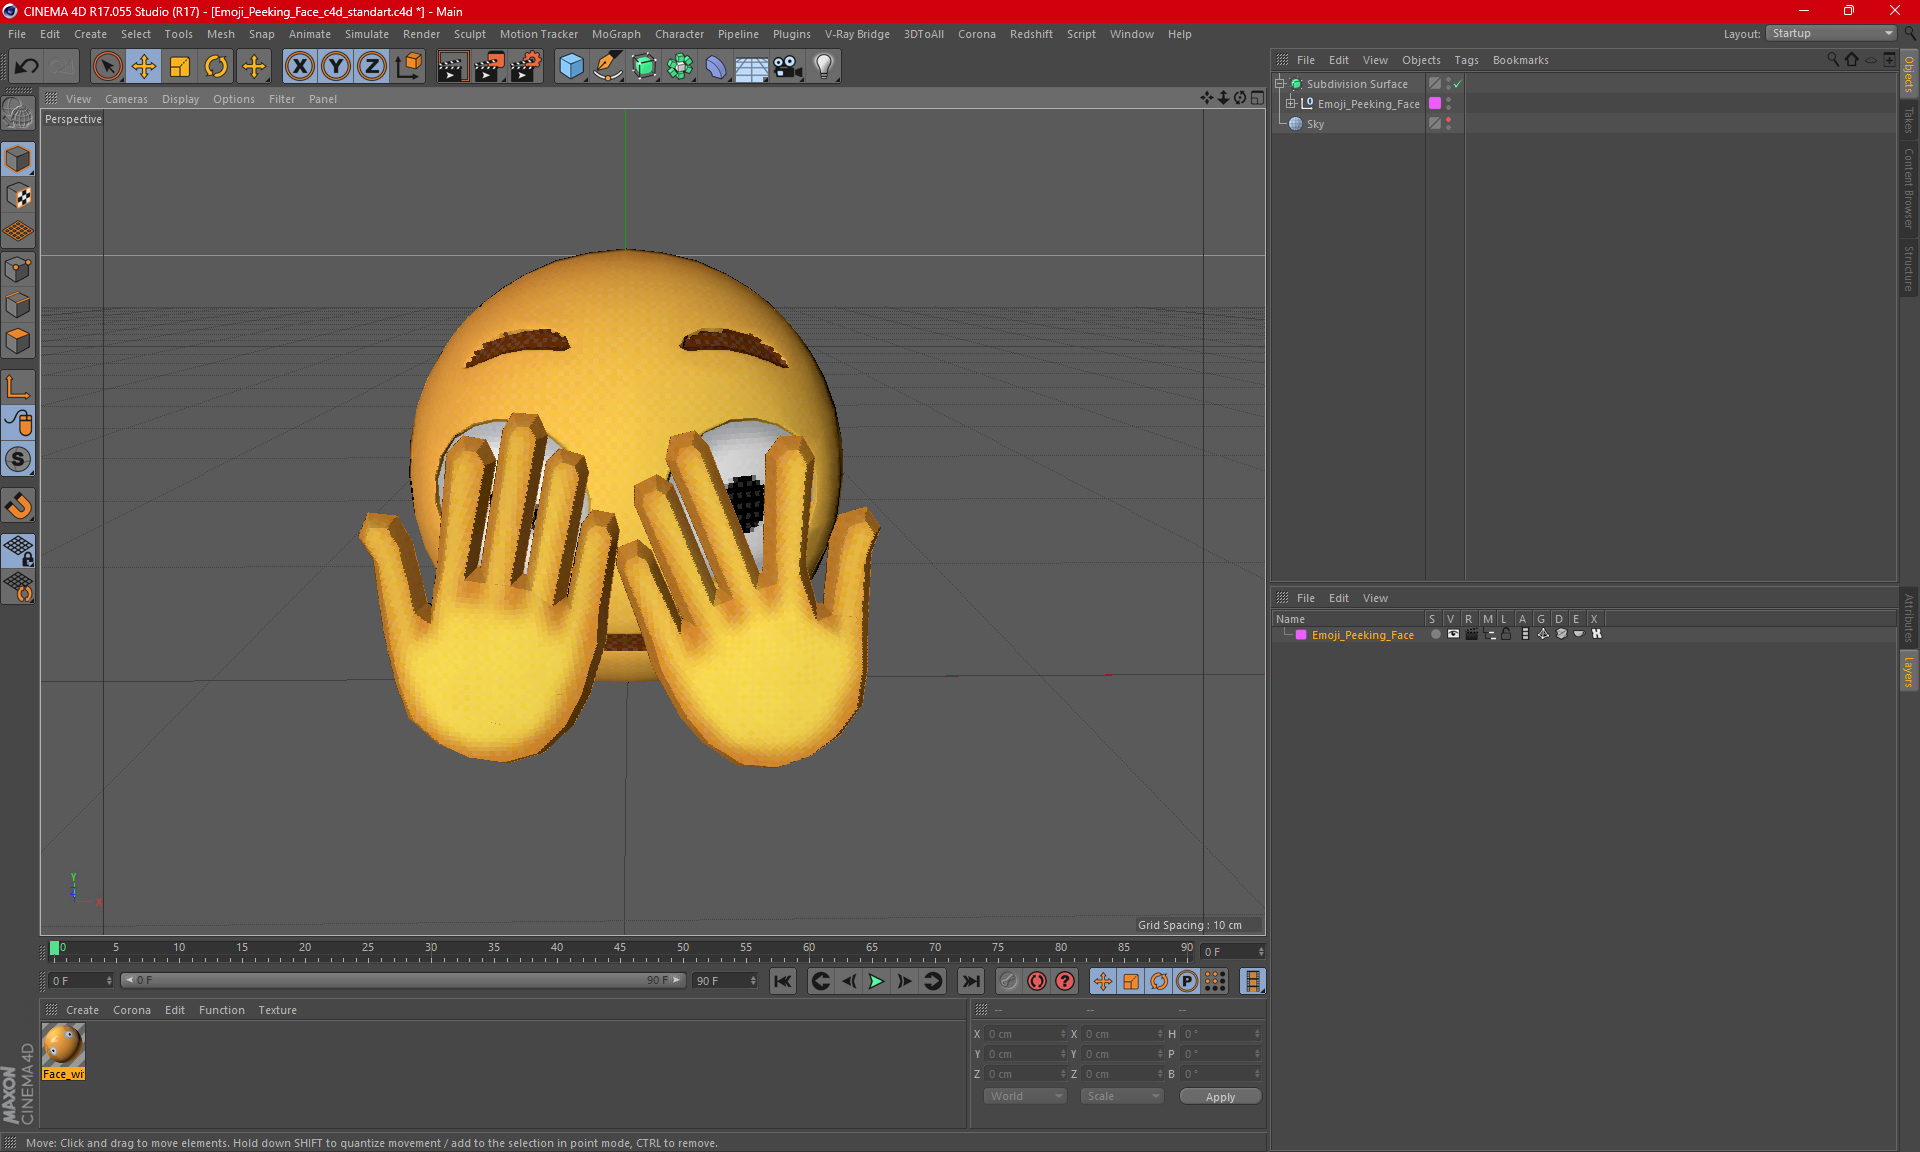Open the Sculpt menu
1920x1152 pixels.
[469, 34]
